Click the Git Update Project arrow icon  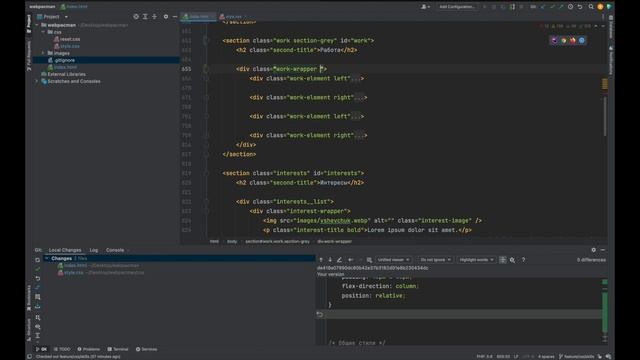click(543, 7)
